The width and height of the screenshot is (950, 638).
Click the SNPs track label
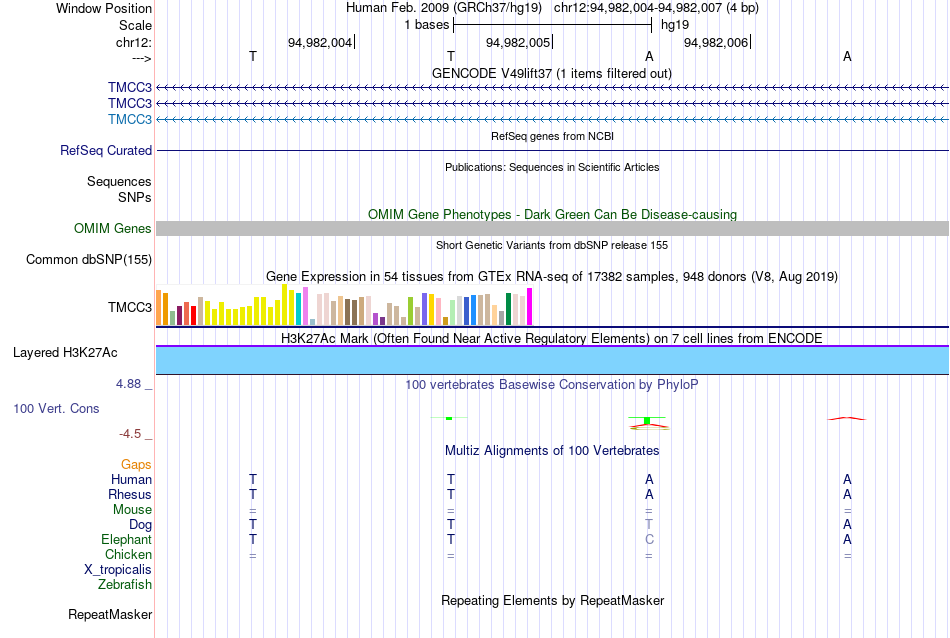click(135, 198)
